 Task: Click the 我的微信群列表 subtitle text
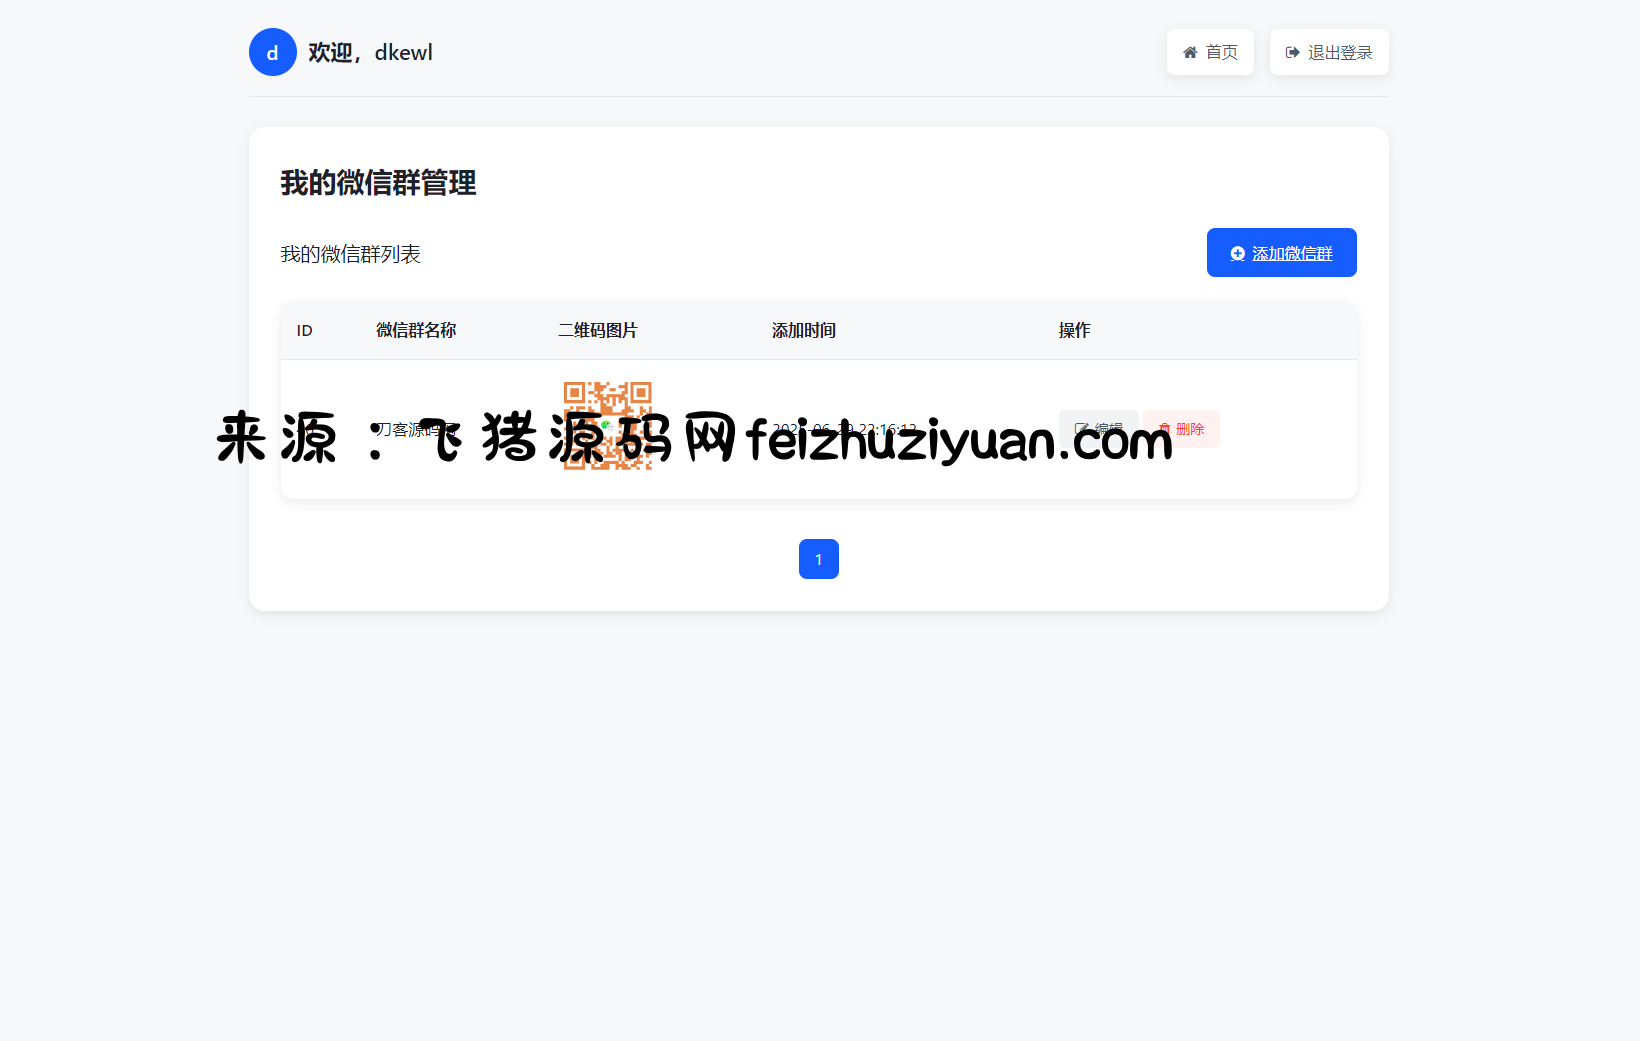tap(350, 254)
